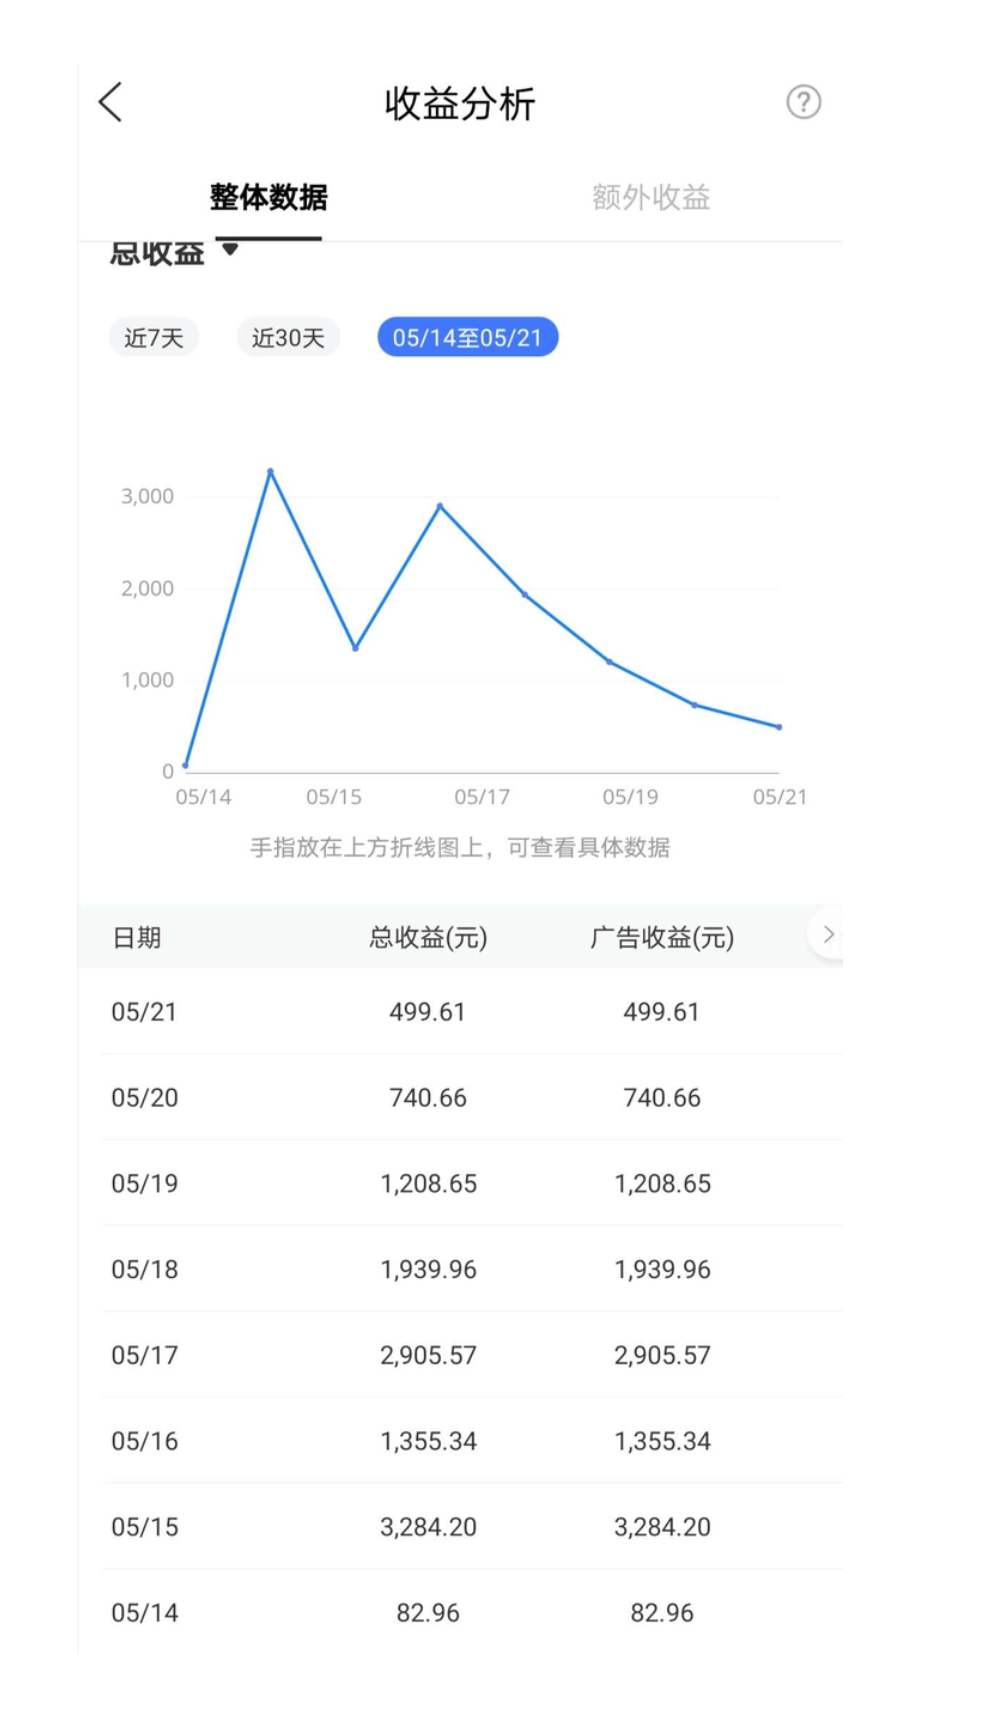Select the 日期 column header
Screen dimensions: 988x1724
coord(137,938)
